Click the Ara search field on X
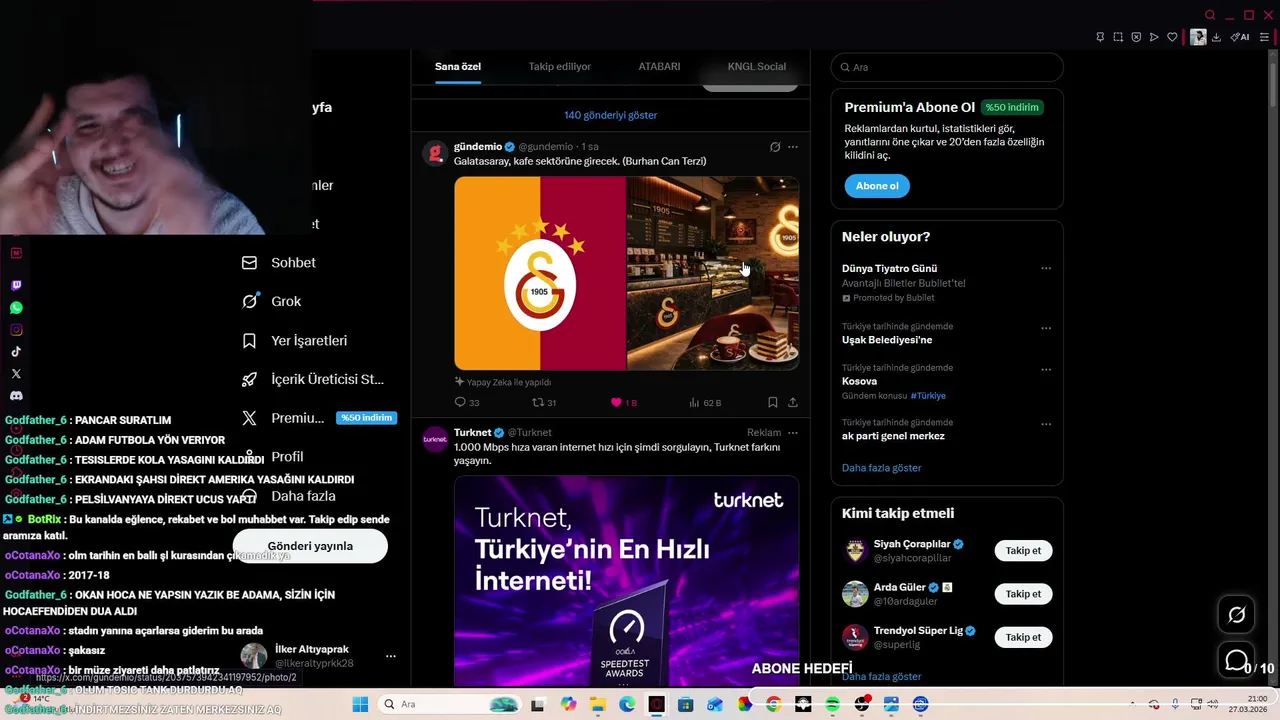This screenshot has width=1280, height=720. click(947, 67)
